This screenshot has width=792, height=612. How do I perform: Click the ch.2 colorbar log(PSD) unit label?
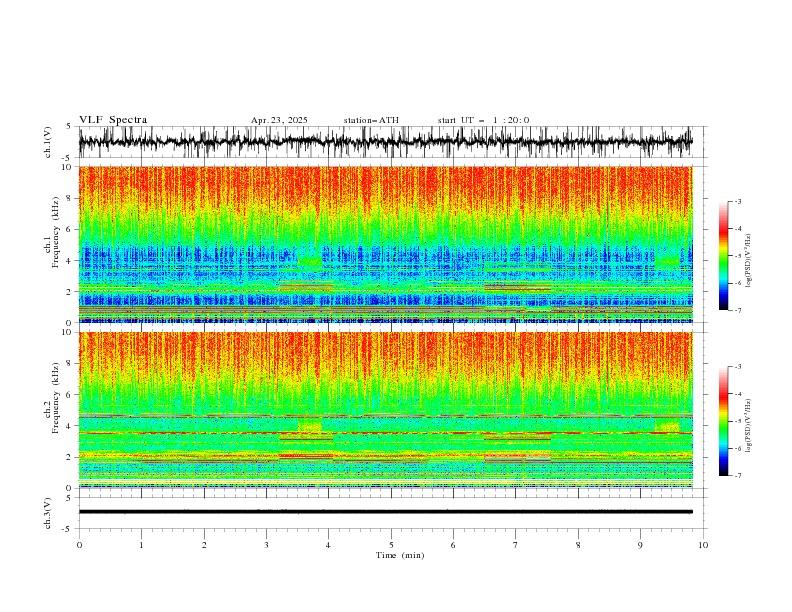tap(749, 426)
